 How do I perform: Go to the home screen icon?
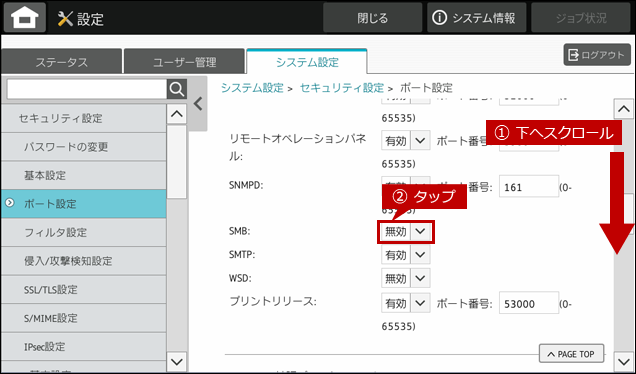pyautogui.click(x=24, y=17)
